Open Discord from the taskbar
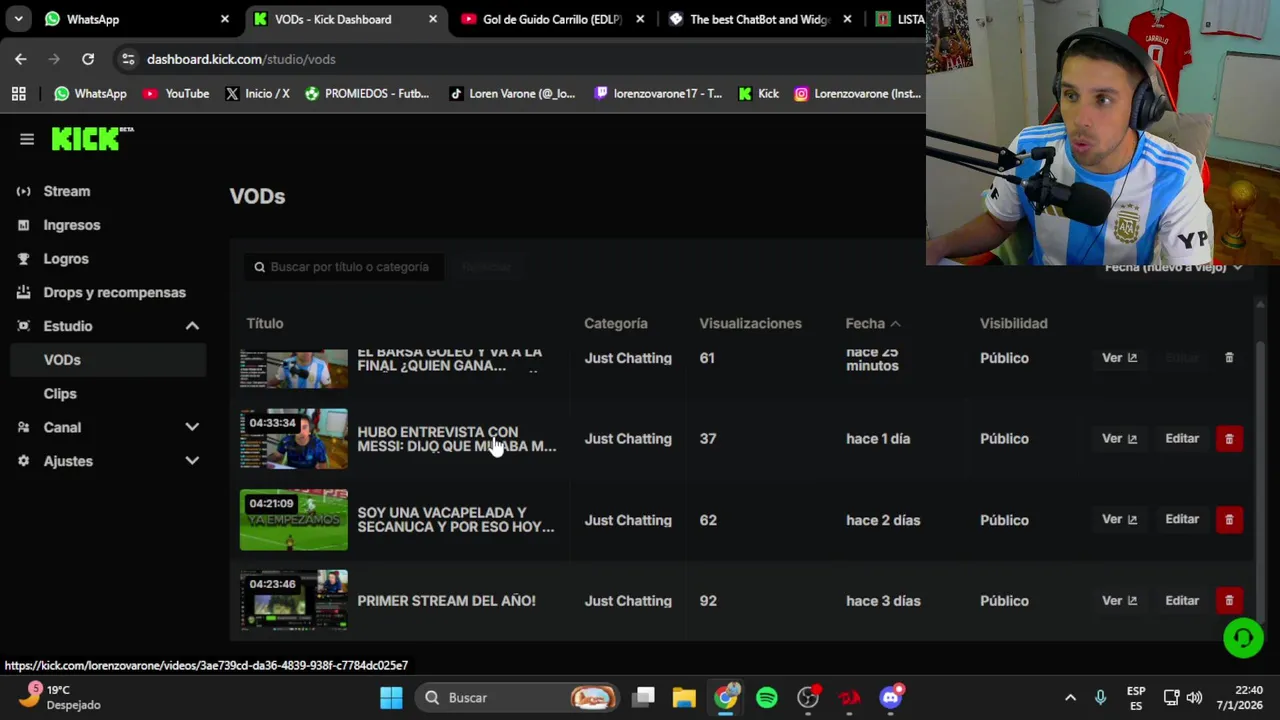Viewport: 1280px width, 720px height. [890, 697]
